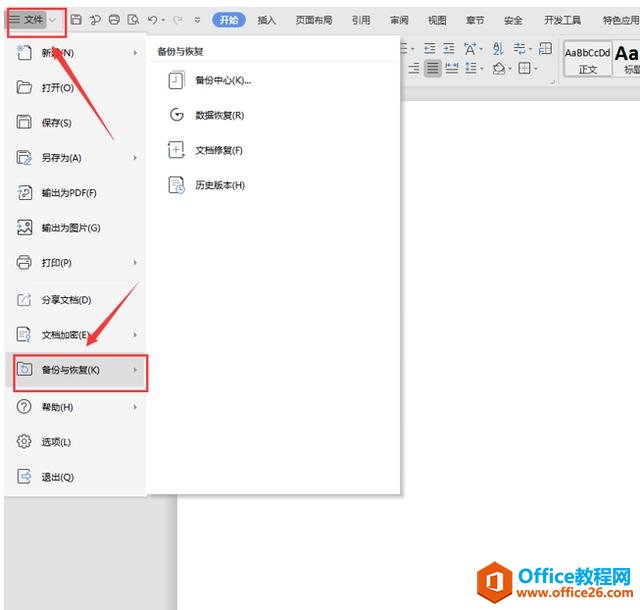Click the show/hide paragraph marks icon
This screenshot has height=610, width=640.
tap(519, 49)
